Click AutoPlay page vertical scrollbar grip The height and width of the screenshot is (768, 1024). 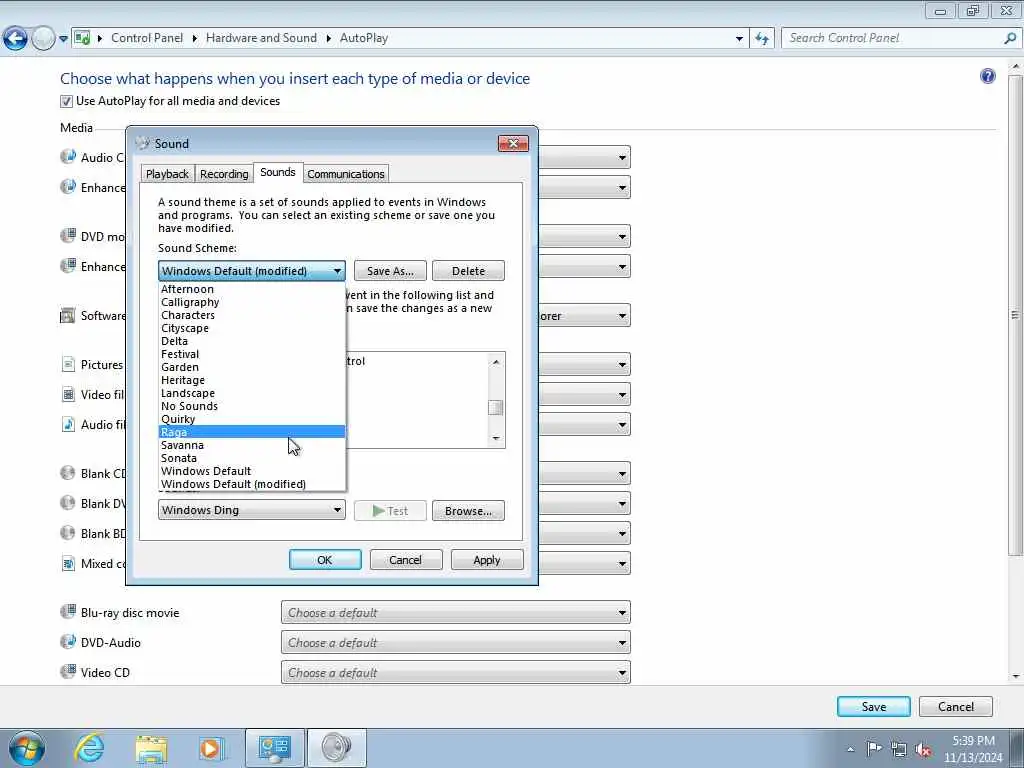pos(1015,315)
